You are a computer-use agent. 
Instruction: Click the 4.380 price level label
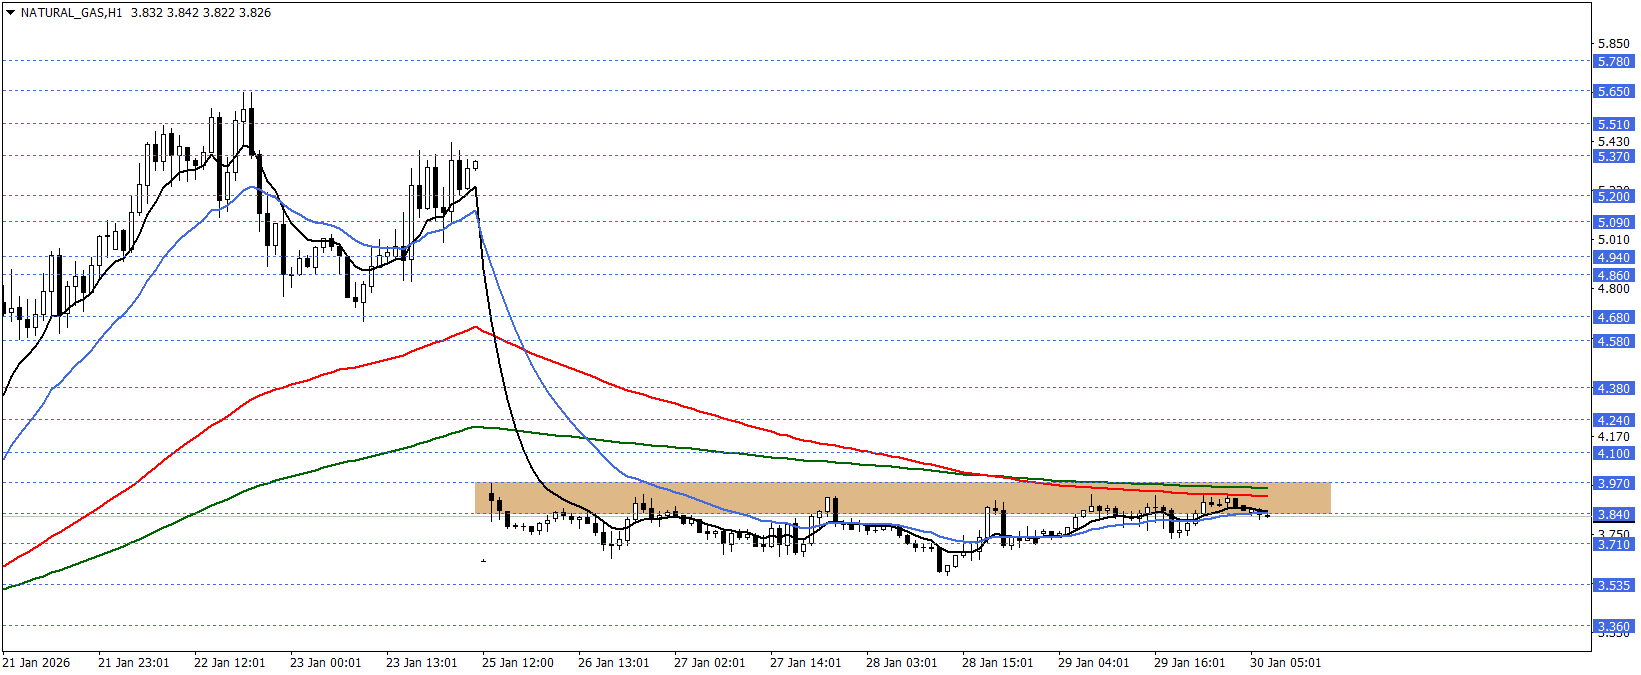click(x=1613, y=389)
